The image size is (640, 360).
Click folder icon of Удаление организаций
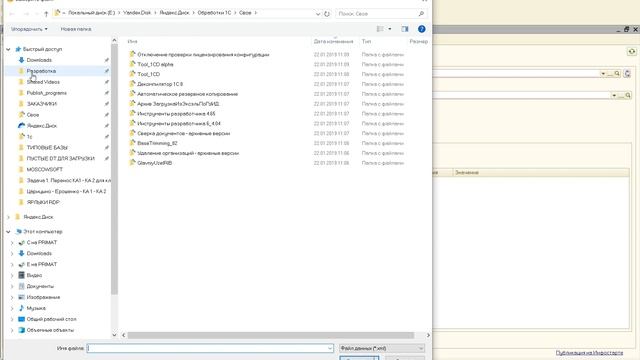point(132,153)
